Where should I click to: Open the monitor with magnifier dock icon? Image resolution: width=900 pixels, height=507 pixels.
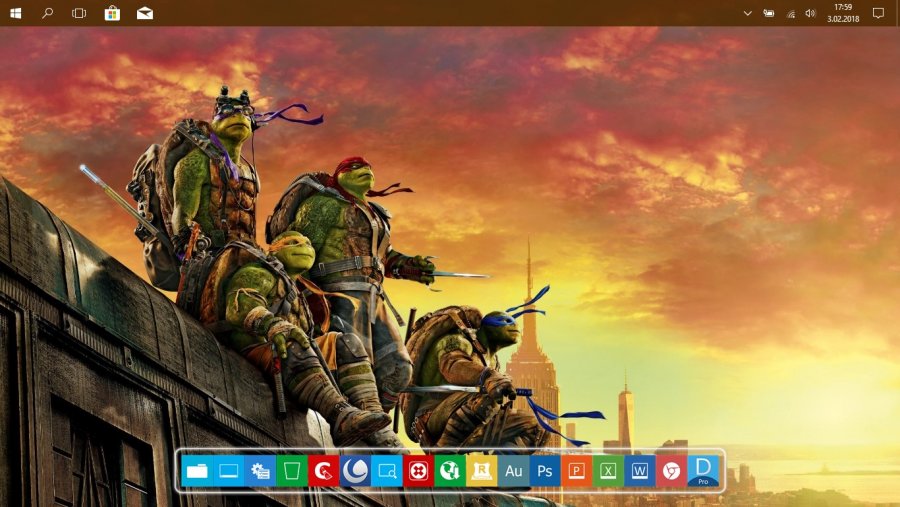pyautogui.click(x=386, y=471)
